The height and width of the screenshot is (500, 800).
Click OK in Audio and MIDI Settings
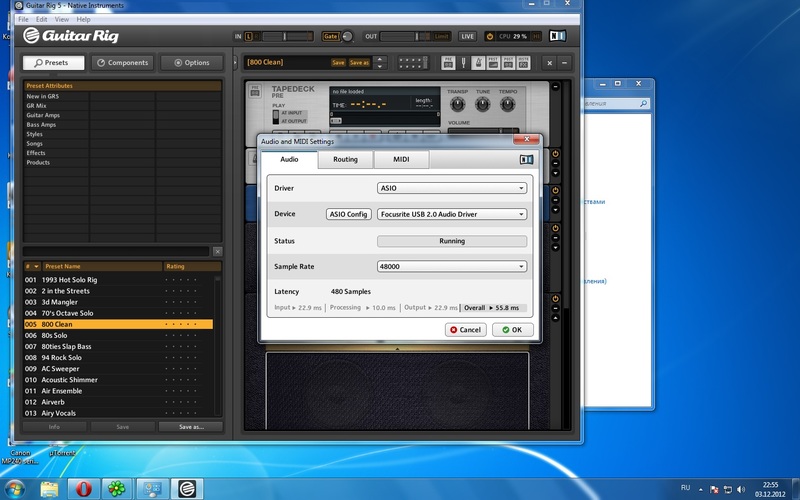point(513,330)
